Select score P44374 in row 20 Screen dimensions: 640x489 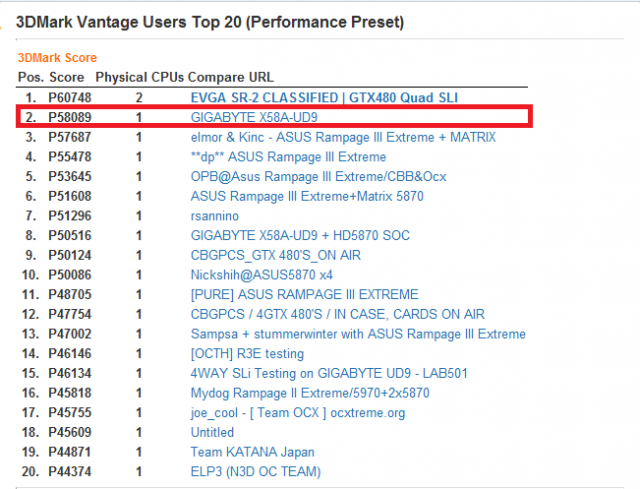coord(70,472)
